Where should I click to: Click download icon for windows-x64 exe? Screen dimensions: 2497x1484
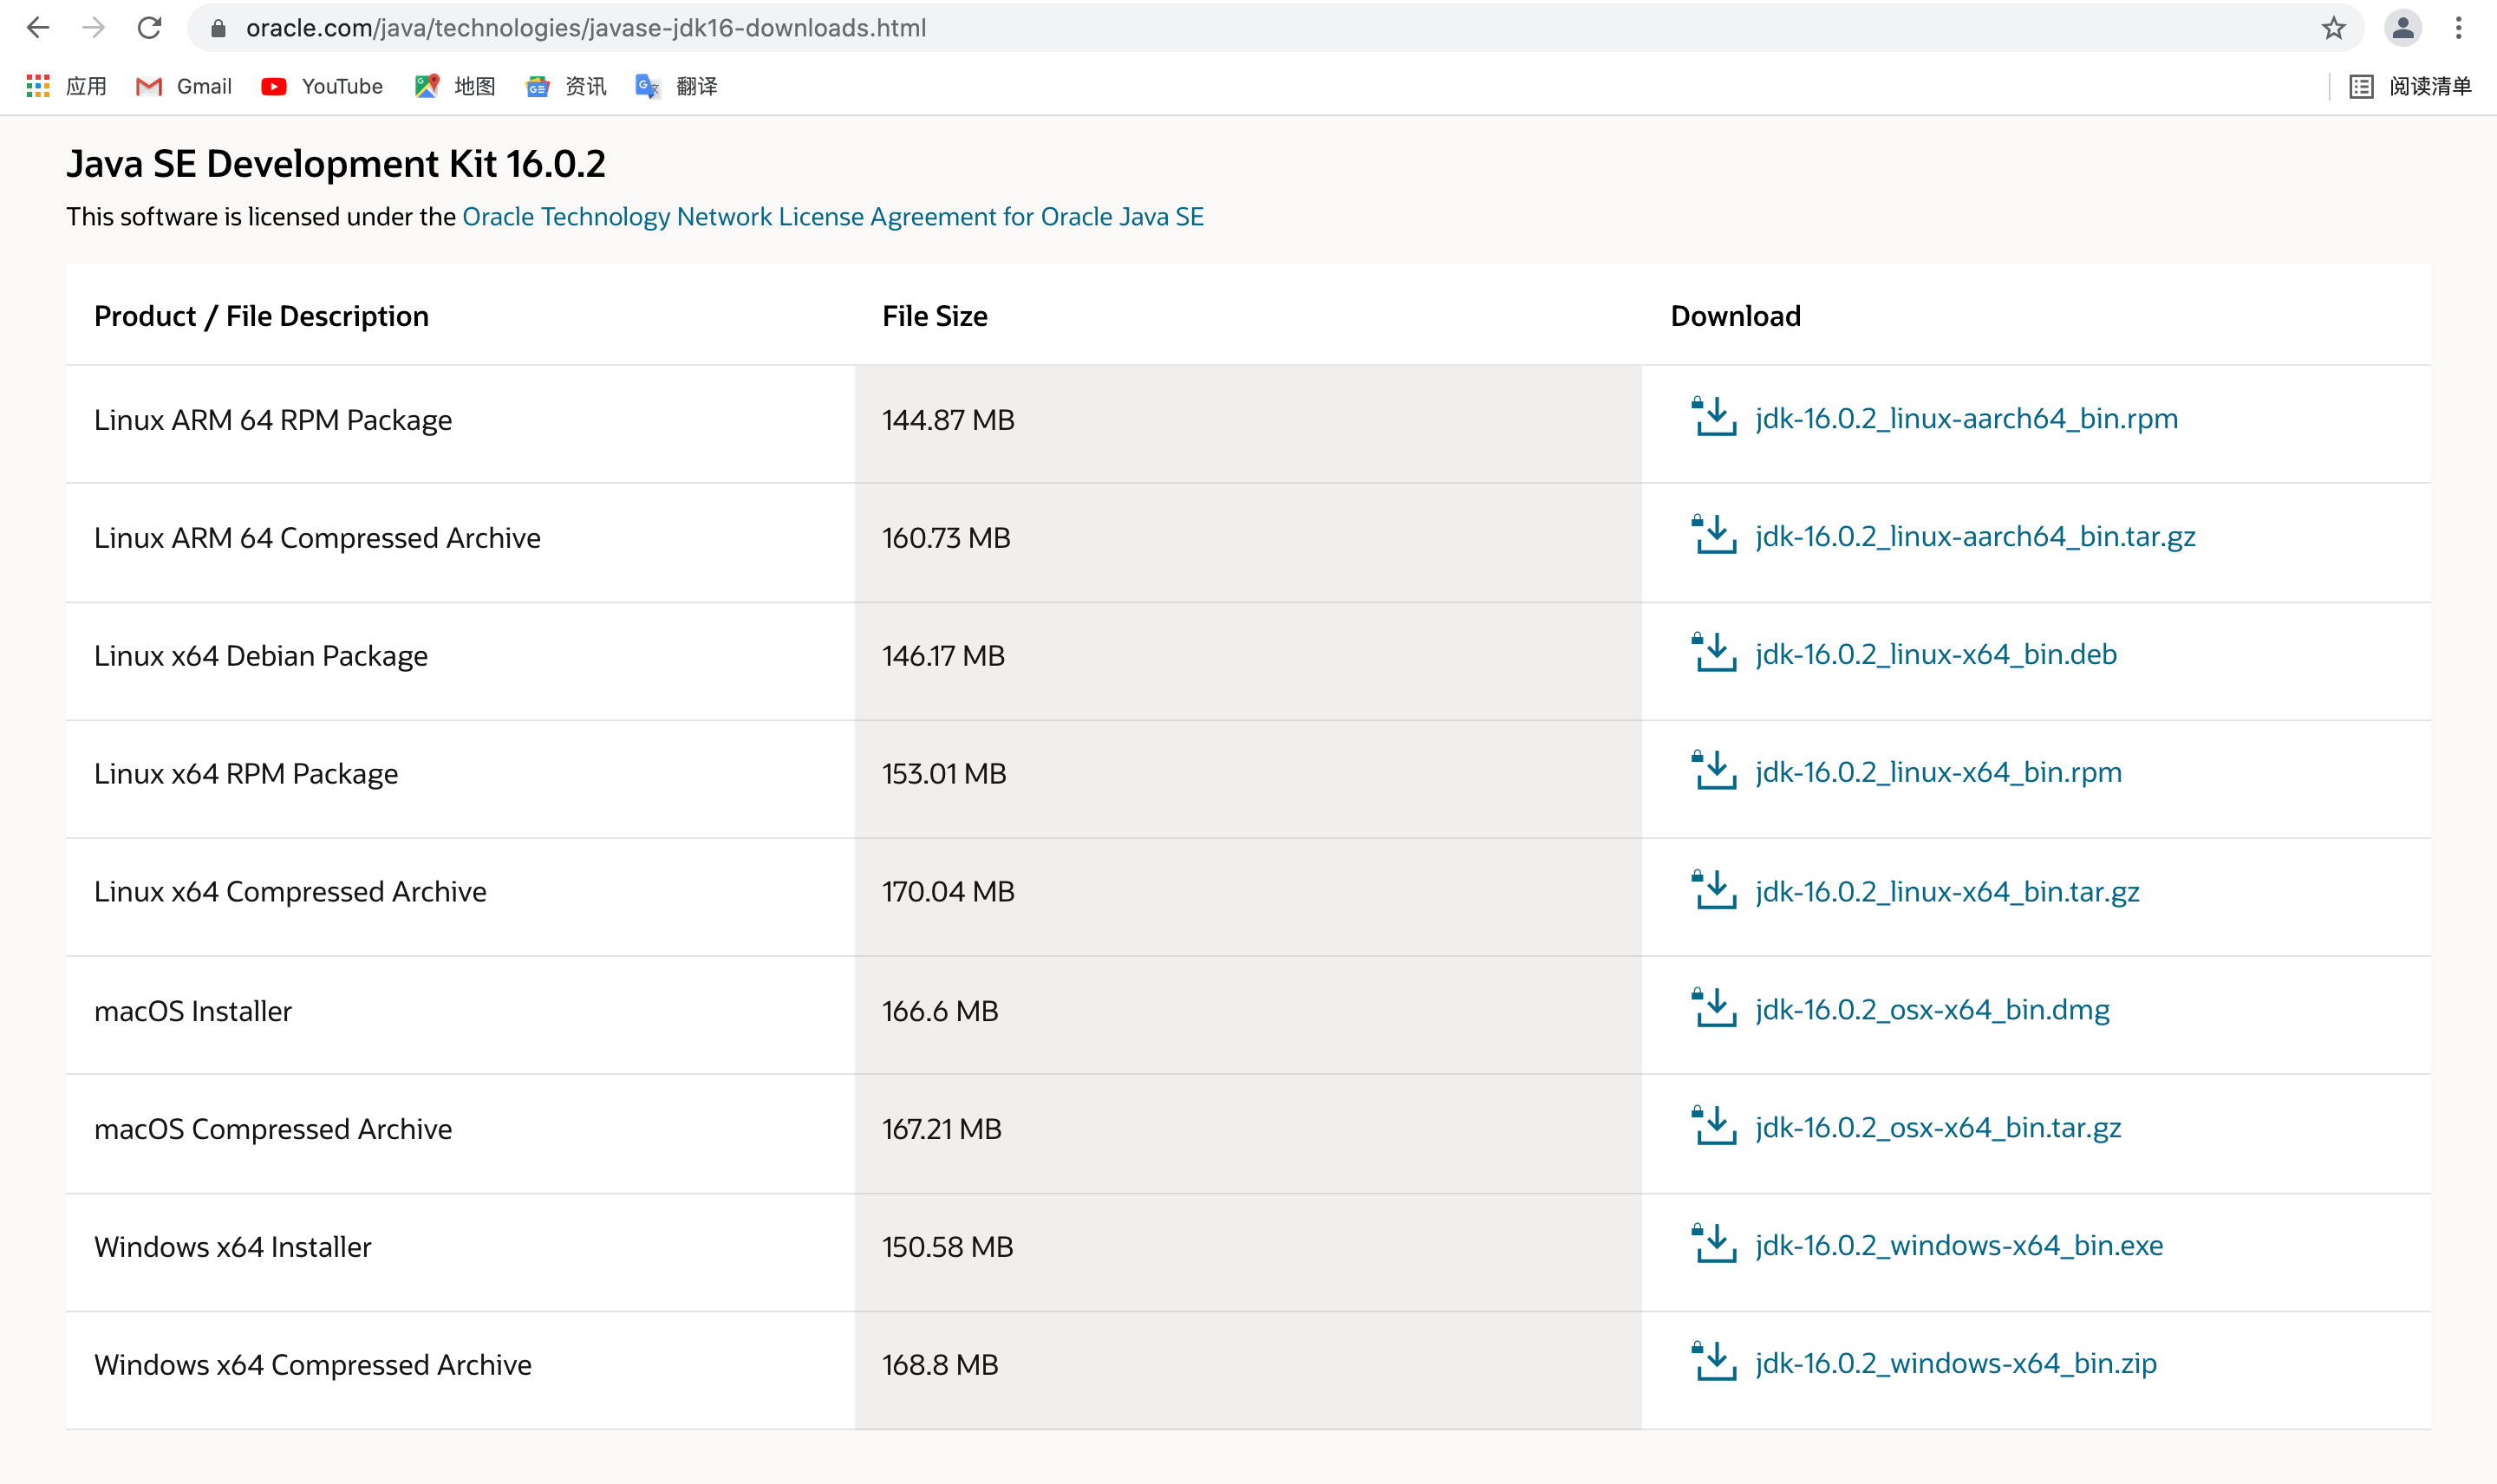click(1714, 1244)
